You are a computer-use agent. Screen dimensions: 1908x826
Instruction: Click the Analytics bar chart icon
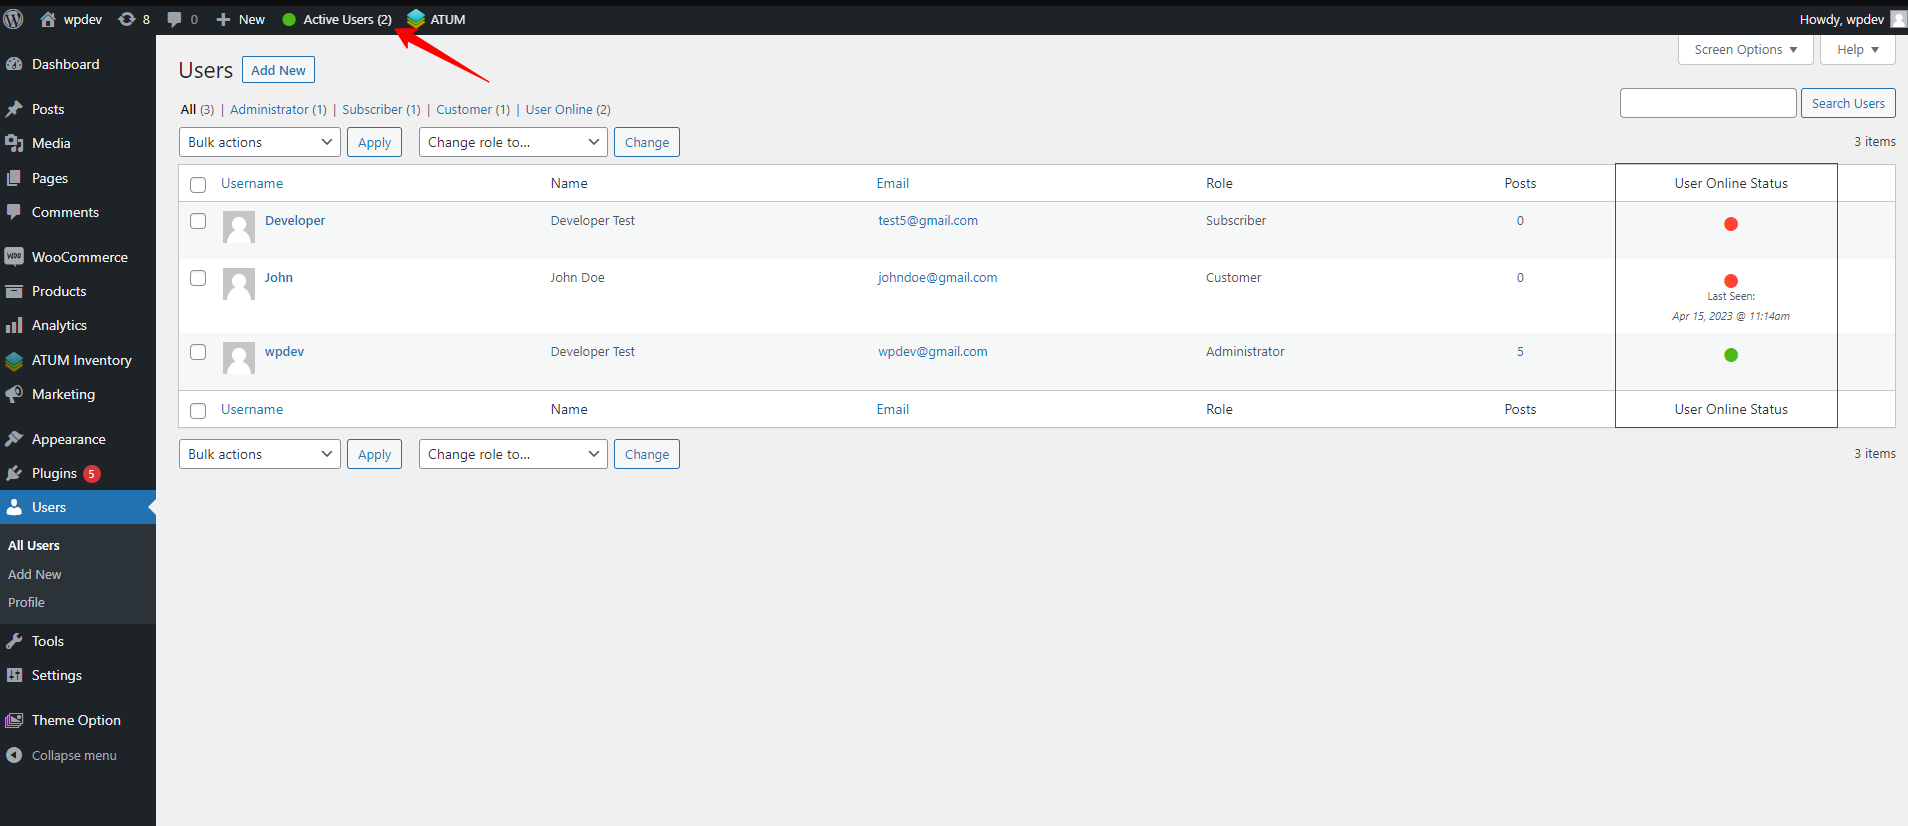tap(14, 325)
